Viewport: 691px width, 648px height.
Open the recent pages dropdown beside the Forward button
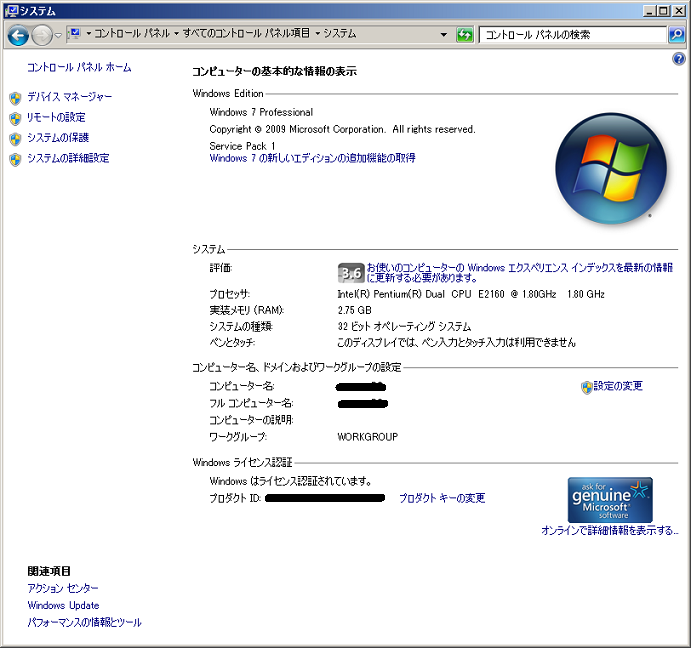59,35
